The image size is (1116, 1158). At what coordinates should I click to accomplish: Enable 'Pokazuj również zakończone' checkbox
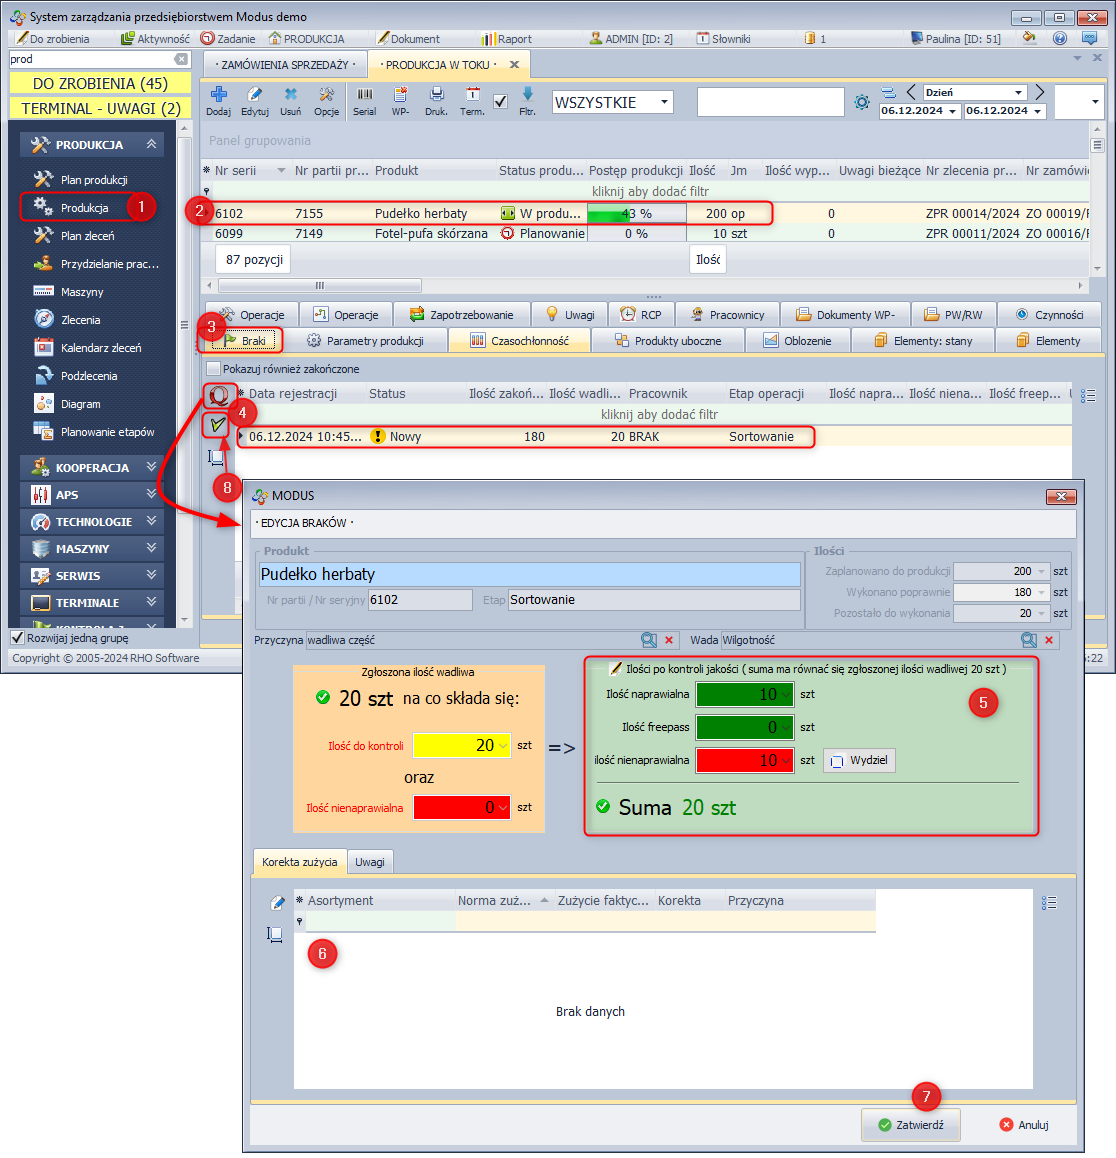click(213, 369)
